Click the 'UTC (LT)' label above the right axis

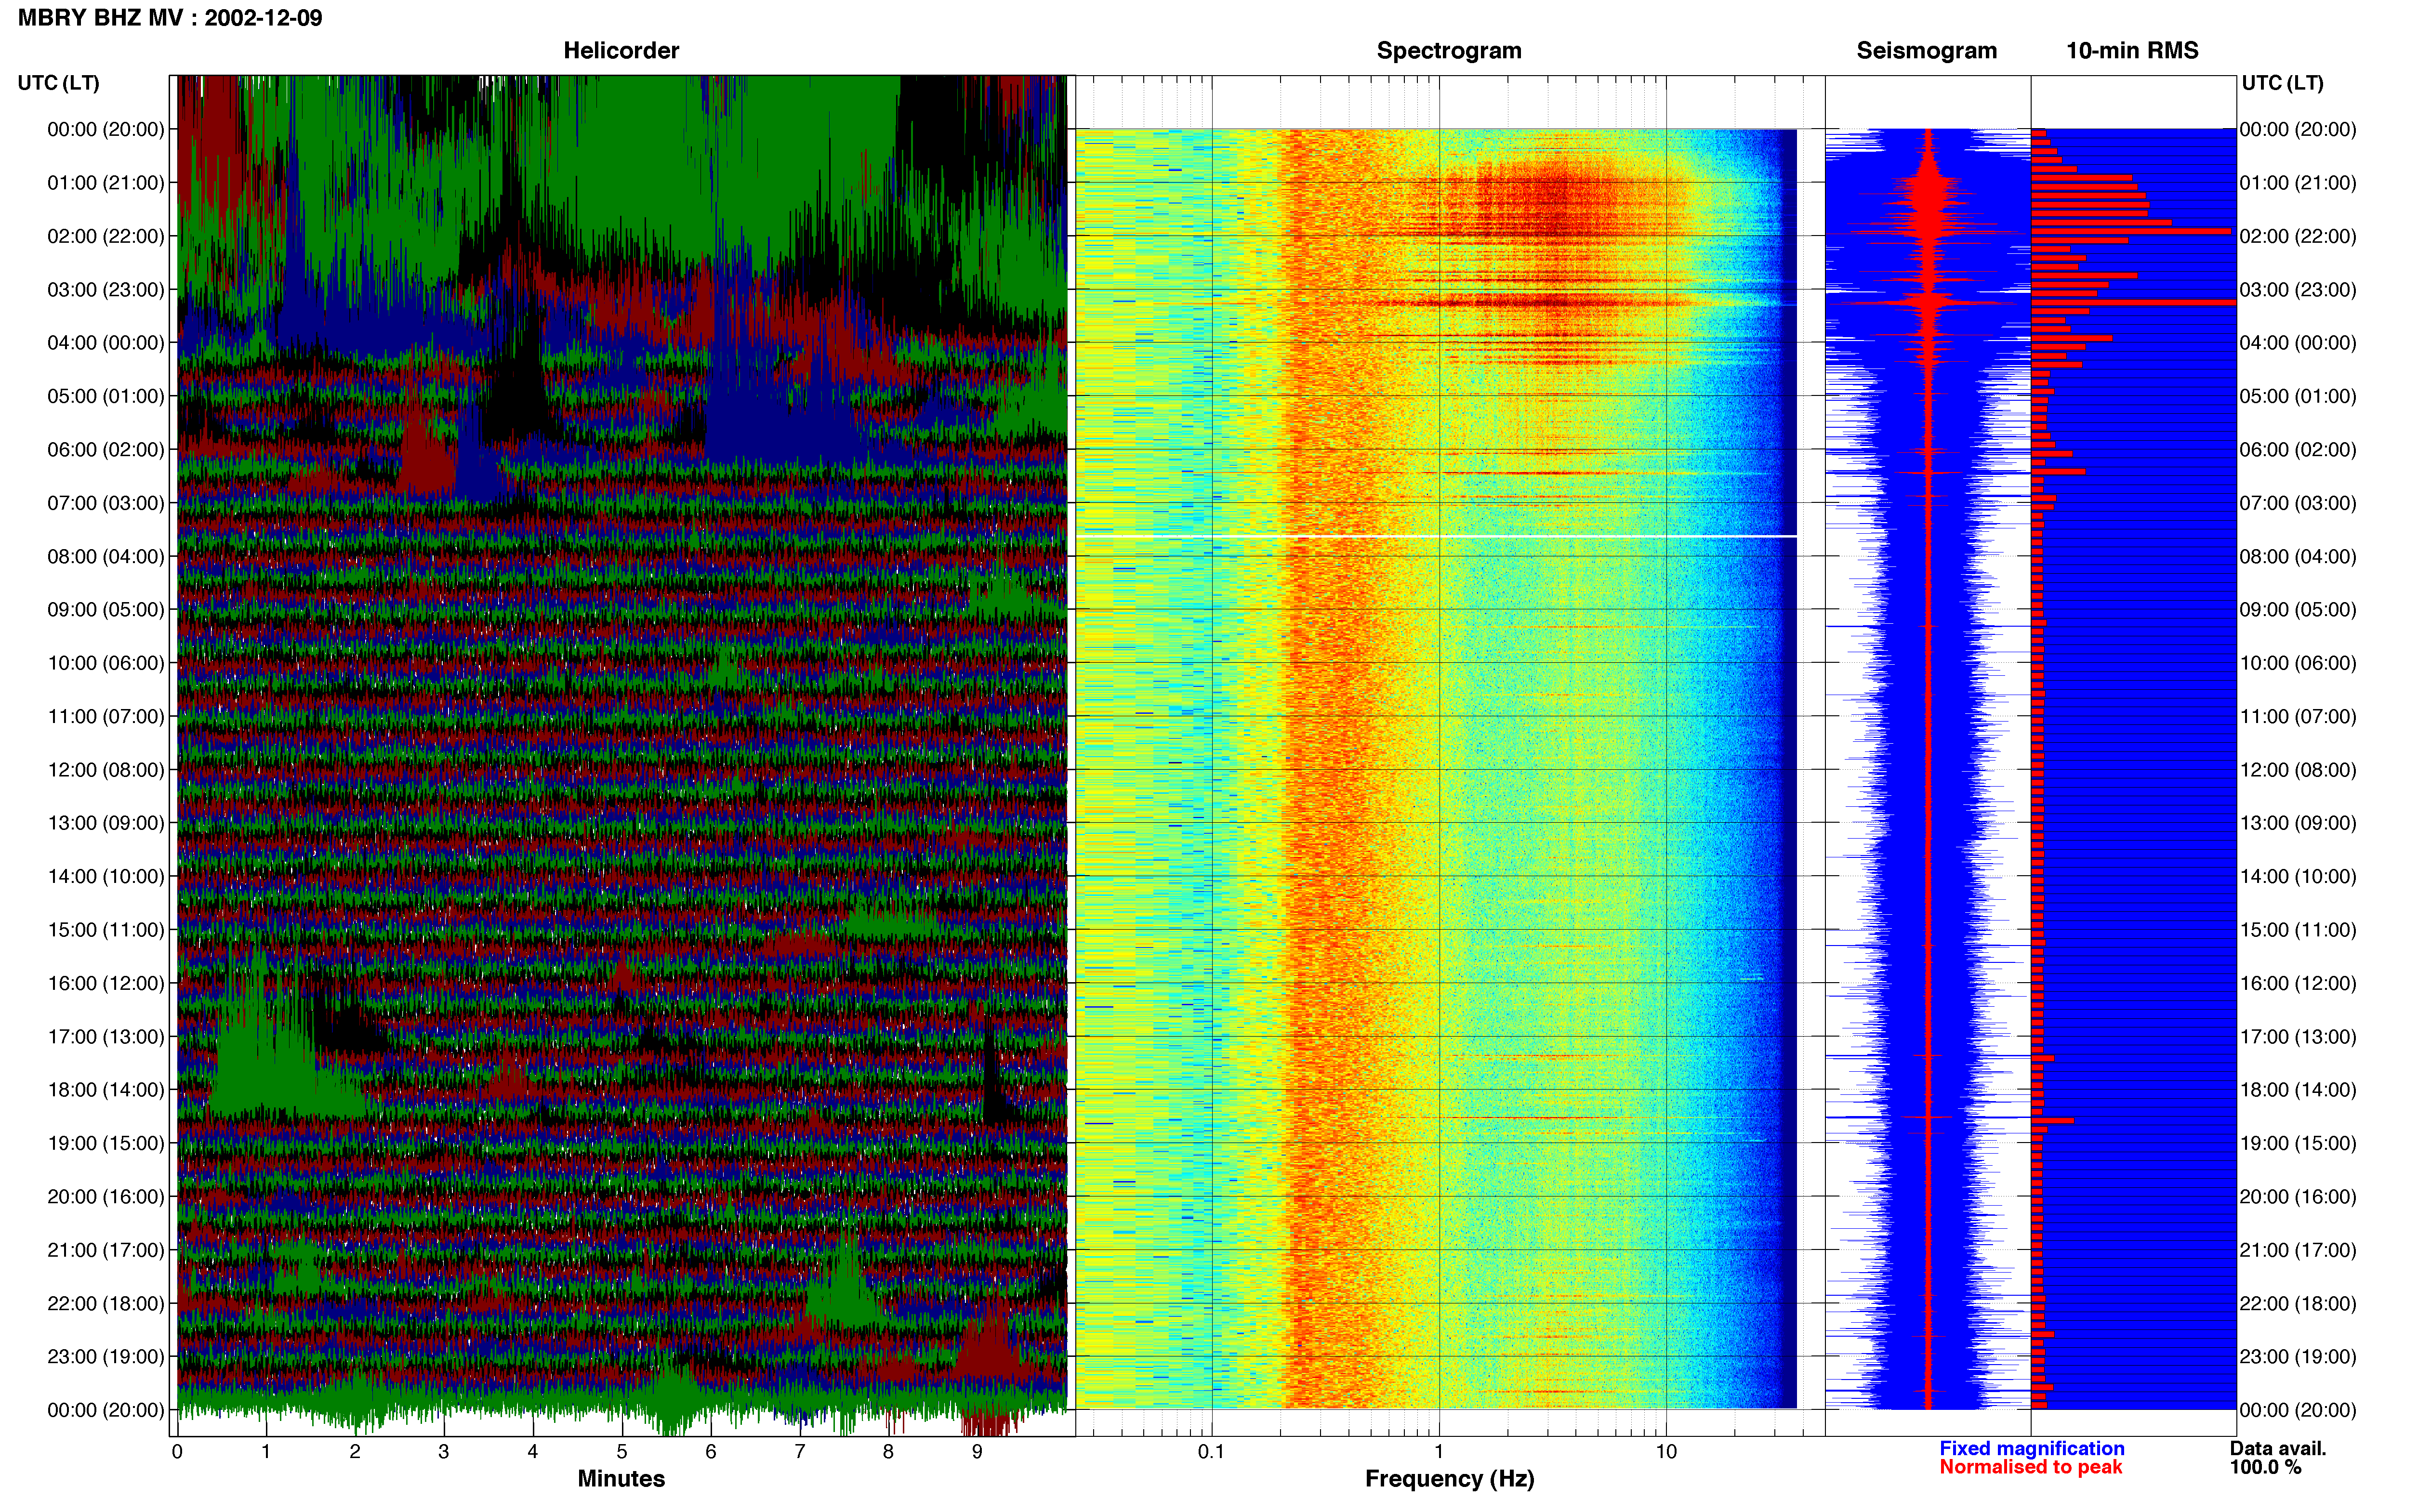point(2283,83)
